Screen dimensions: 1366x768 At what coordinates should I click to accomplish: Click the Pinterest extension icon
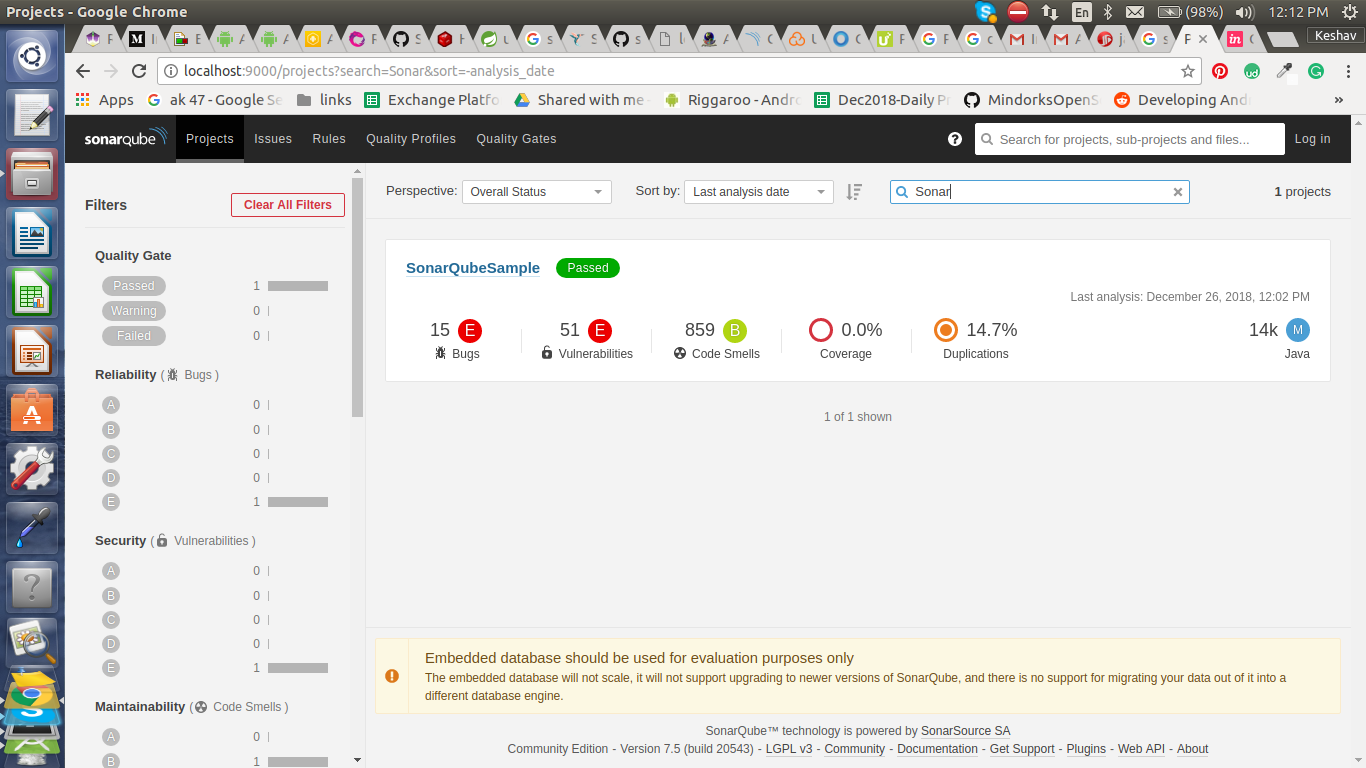1220,71
